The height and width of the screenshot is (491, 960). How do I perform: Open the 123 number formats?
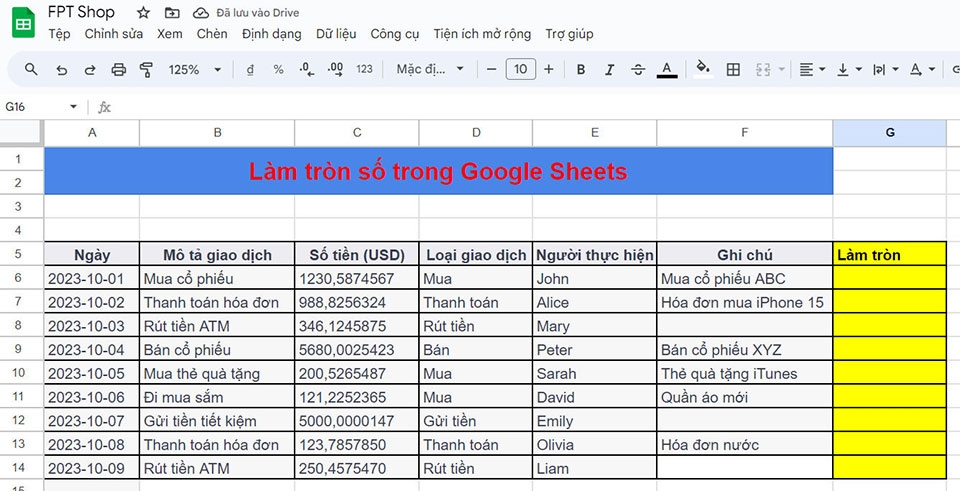(x=364, y=69)
